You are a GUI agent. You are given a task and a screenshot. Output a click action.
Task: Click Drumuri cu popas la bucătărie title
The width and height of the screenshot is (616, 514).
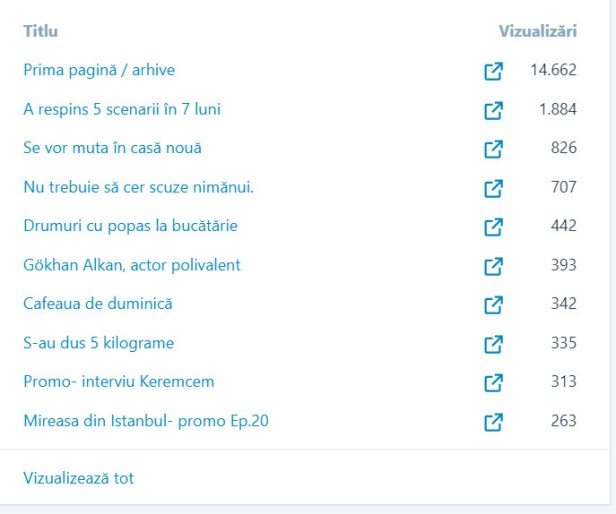(130, 226)
